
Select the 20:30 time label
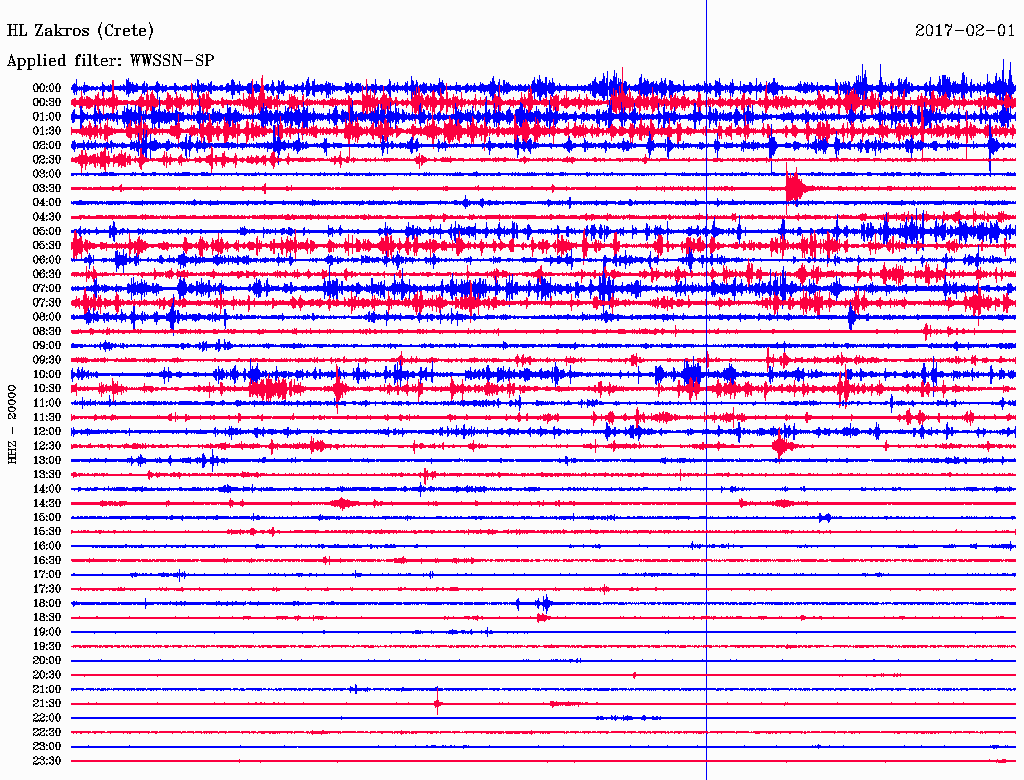[x=47, y=675]
